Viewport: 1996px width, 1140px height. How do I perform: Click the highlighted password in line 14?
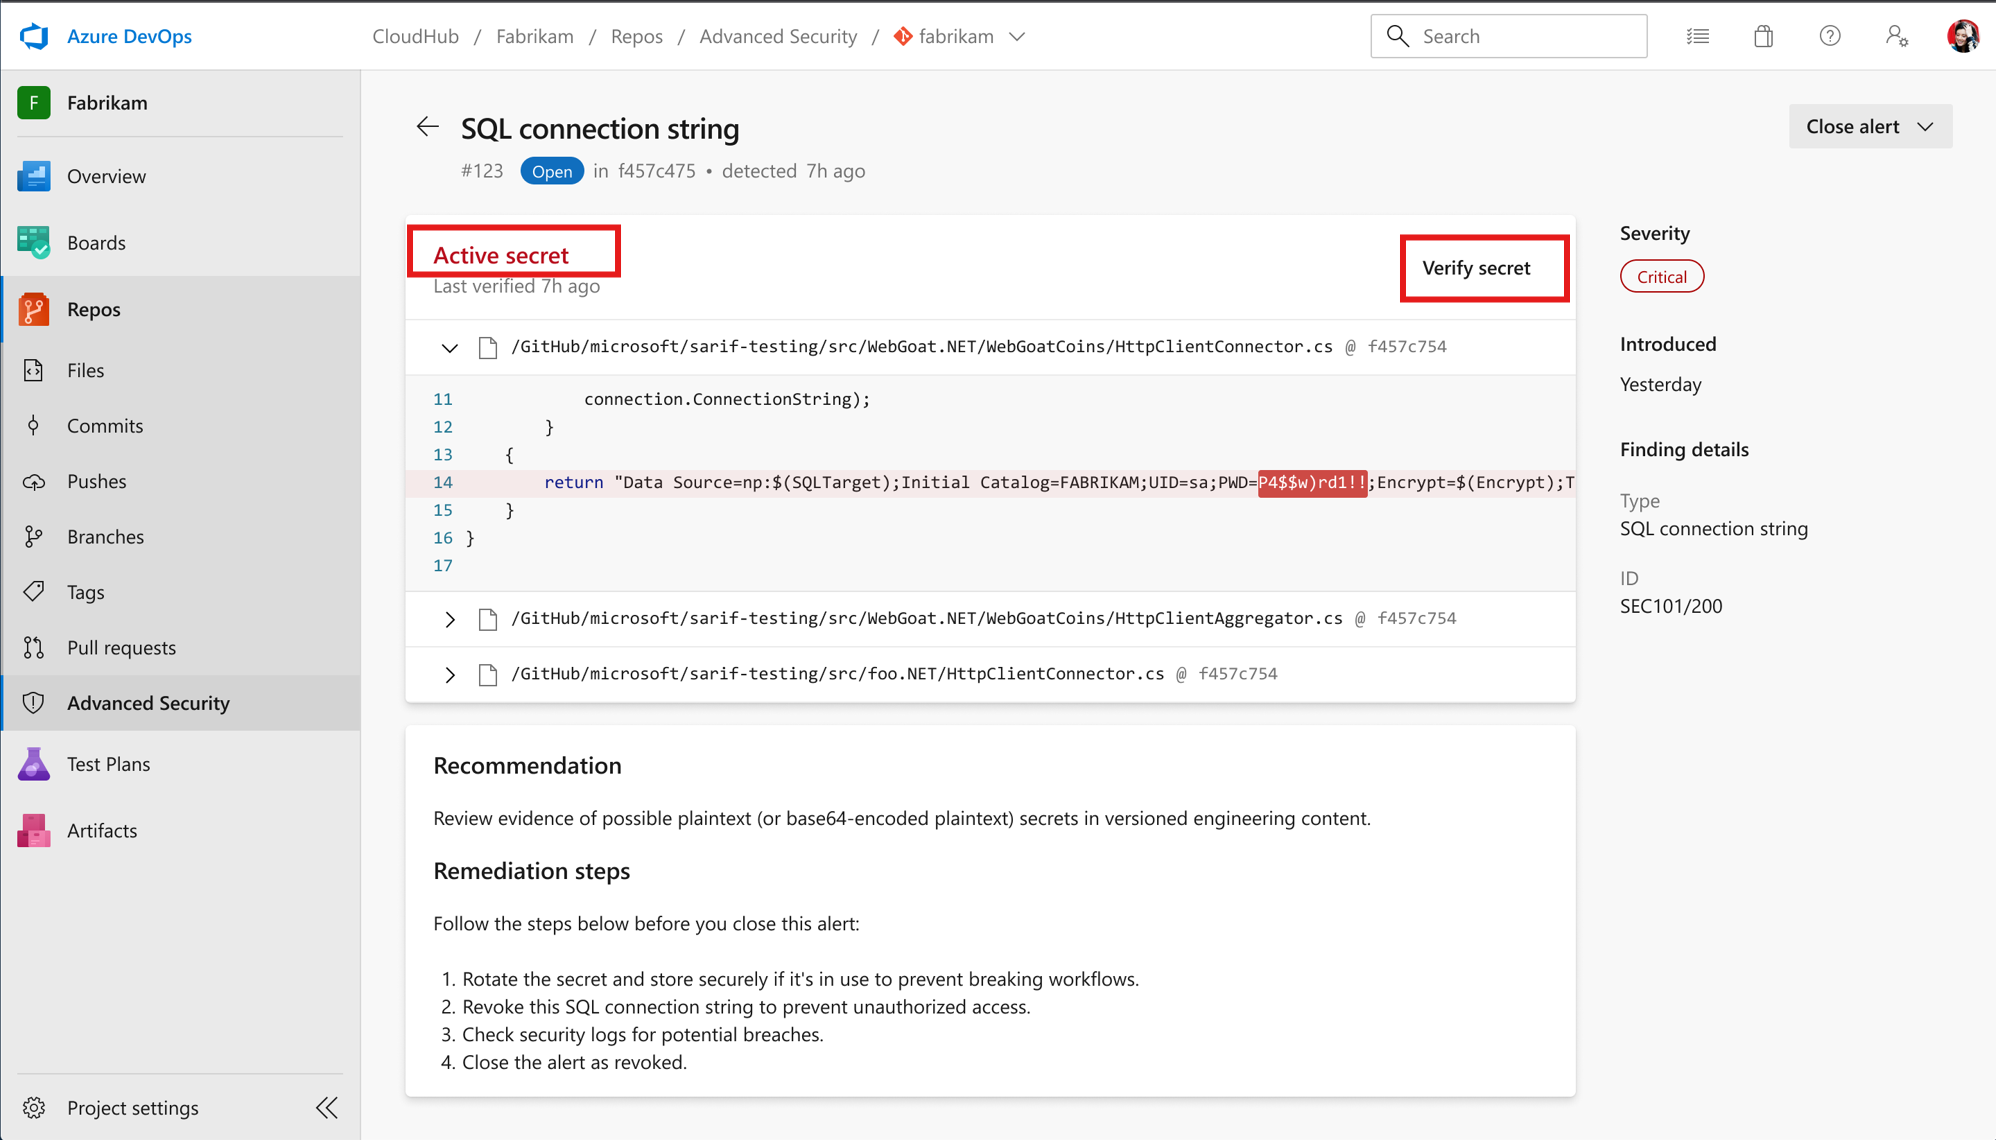tap(1312, 483)
